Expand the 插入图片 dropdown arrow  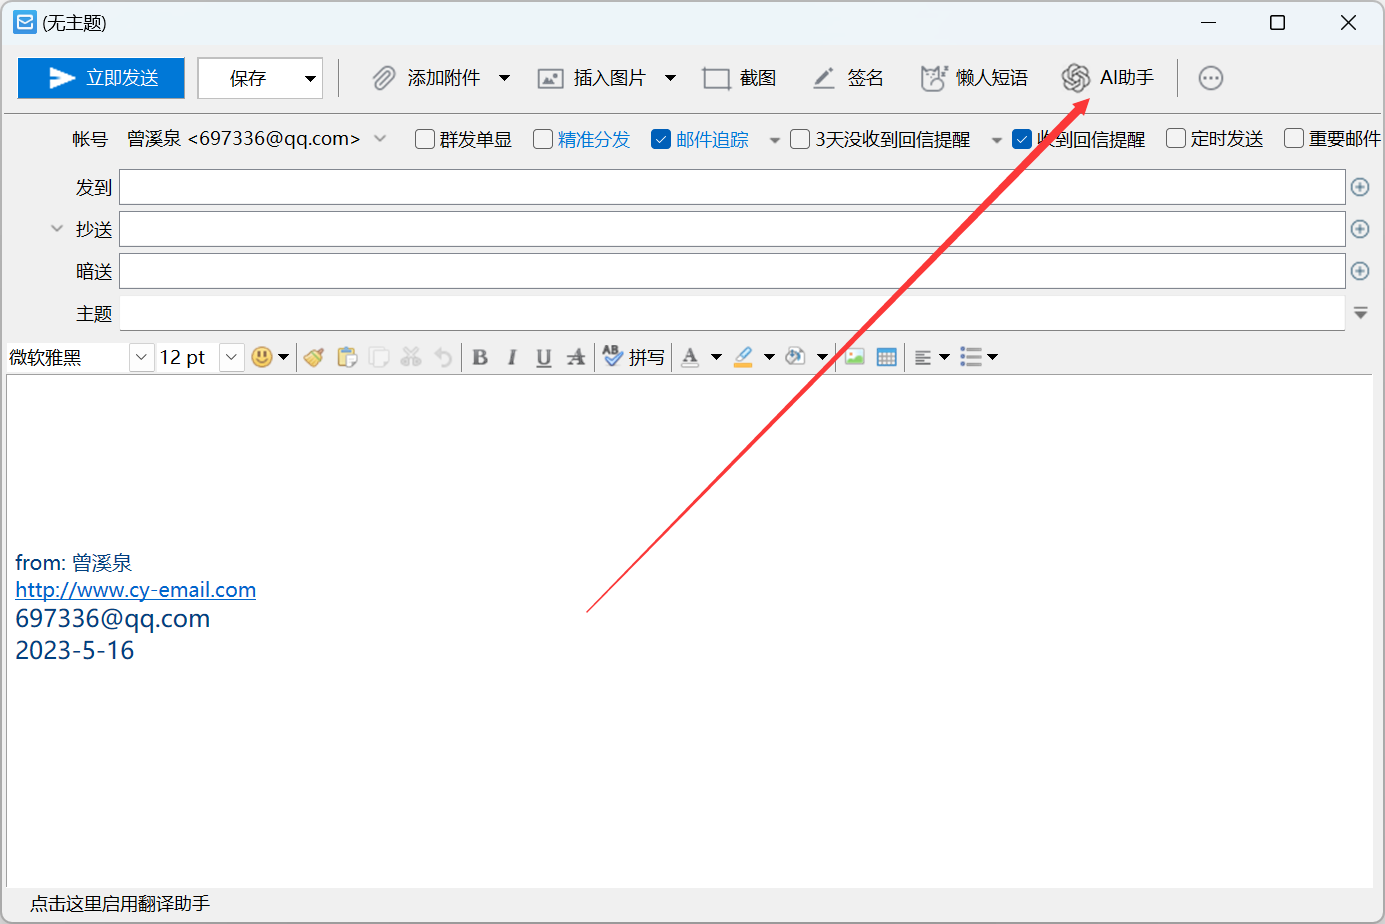670,78
